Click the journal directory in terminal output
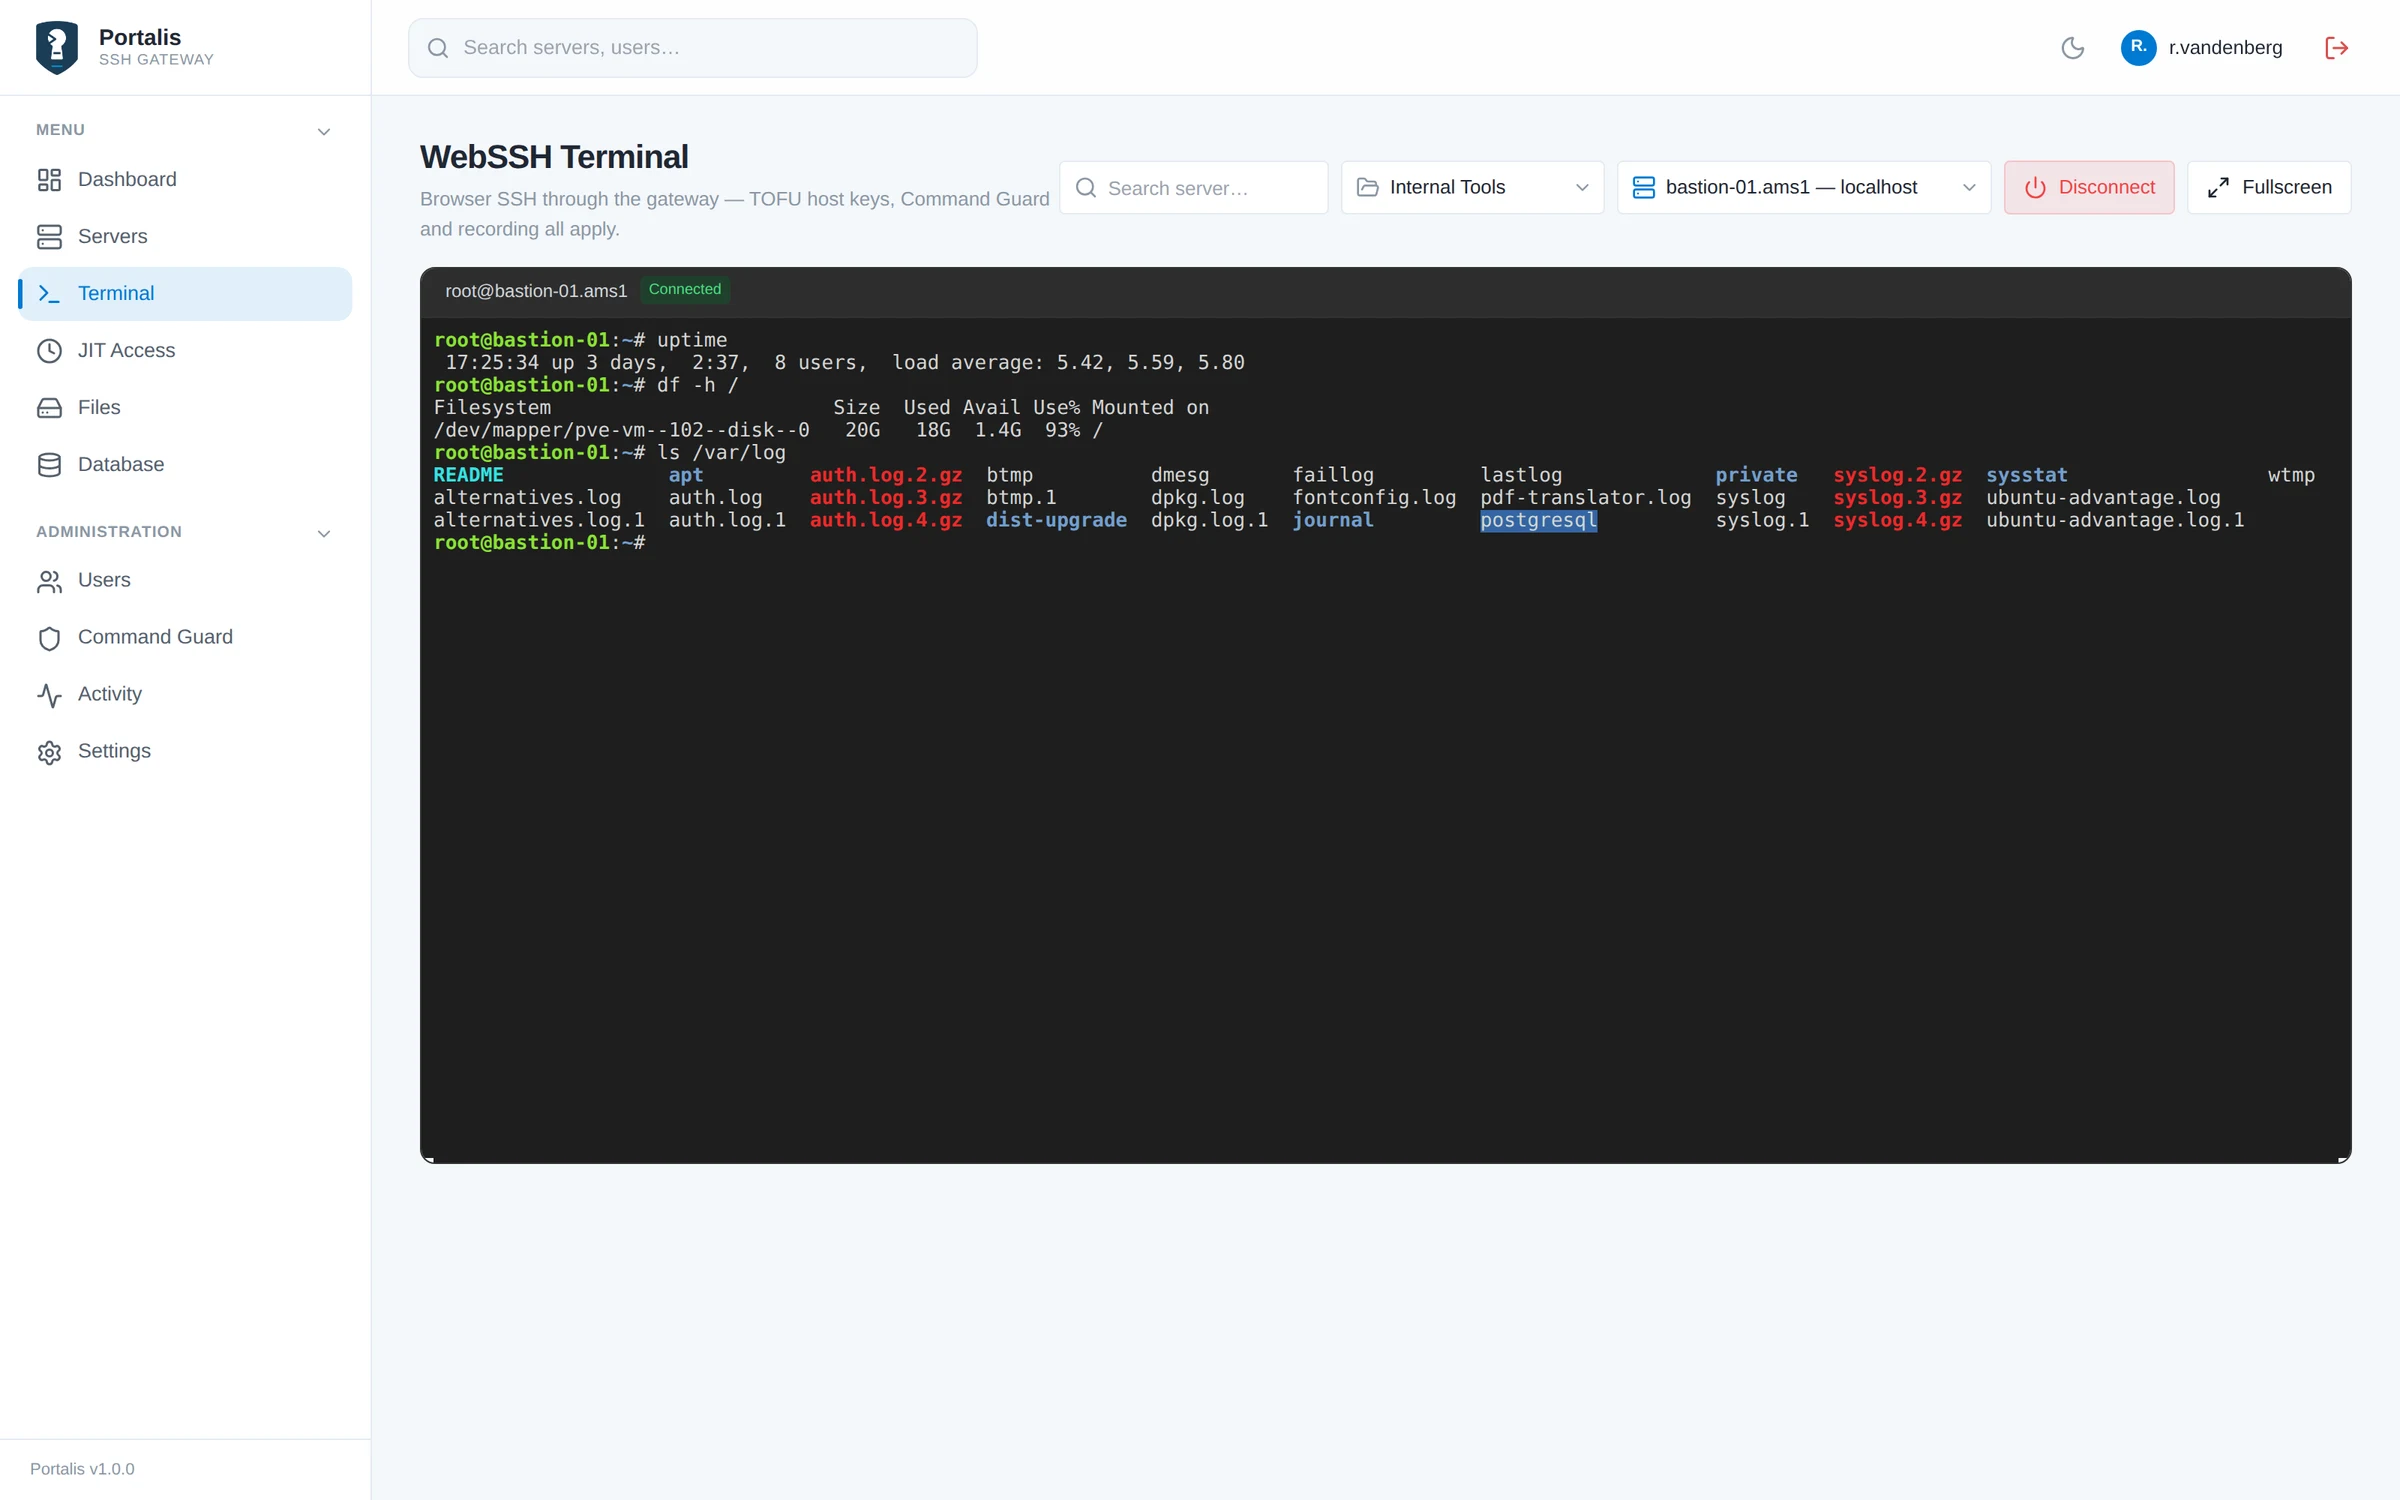The width and height of the screenshot is (2400, 1500). 1332,520
